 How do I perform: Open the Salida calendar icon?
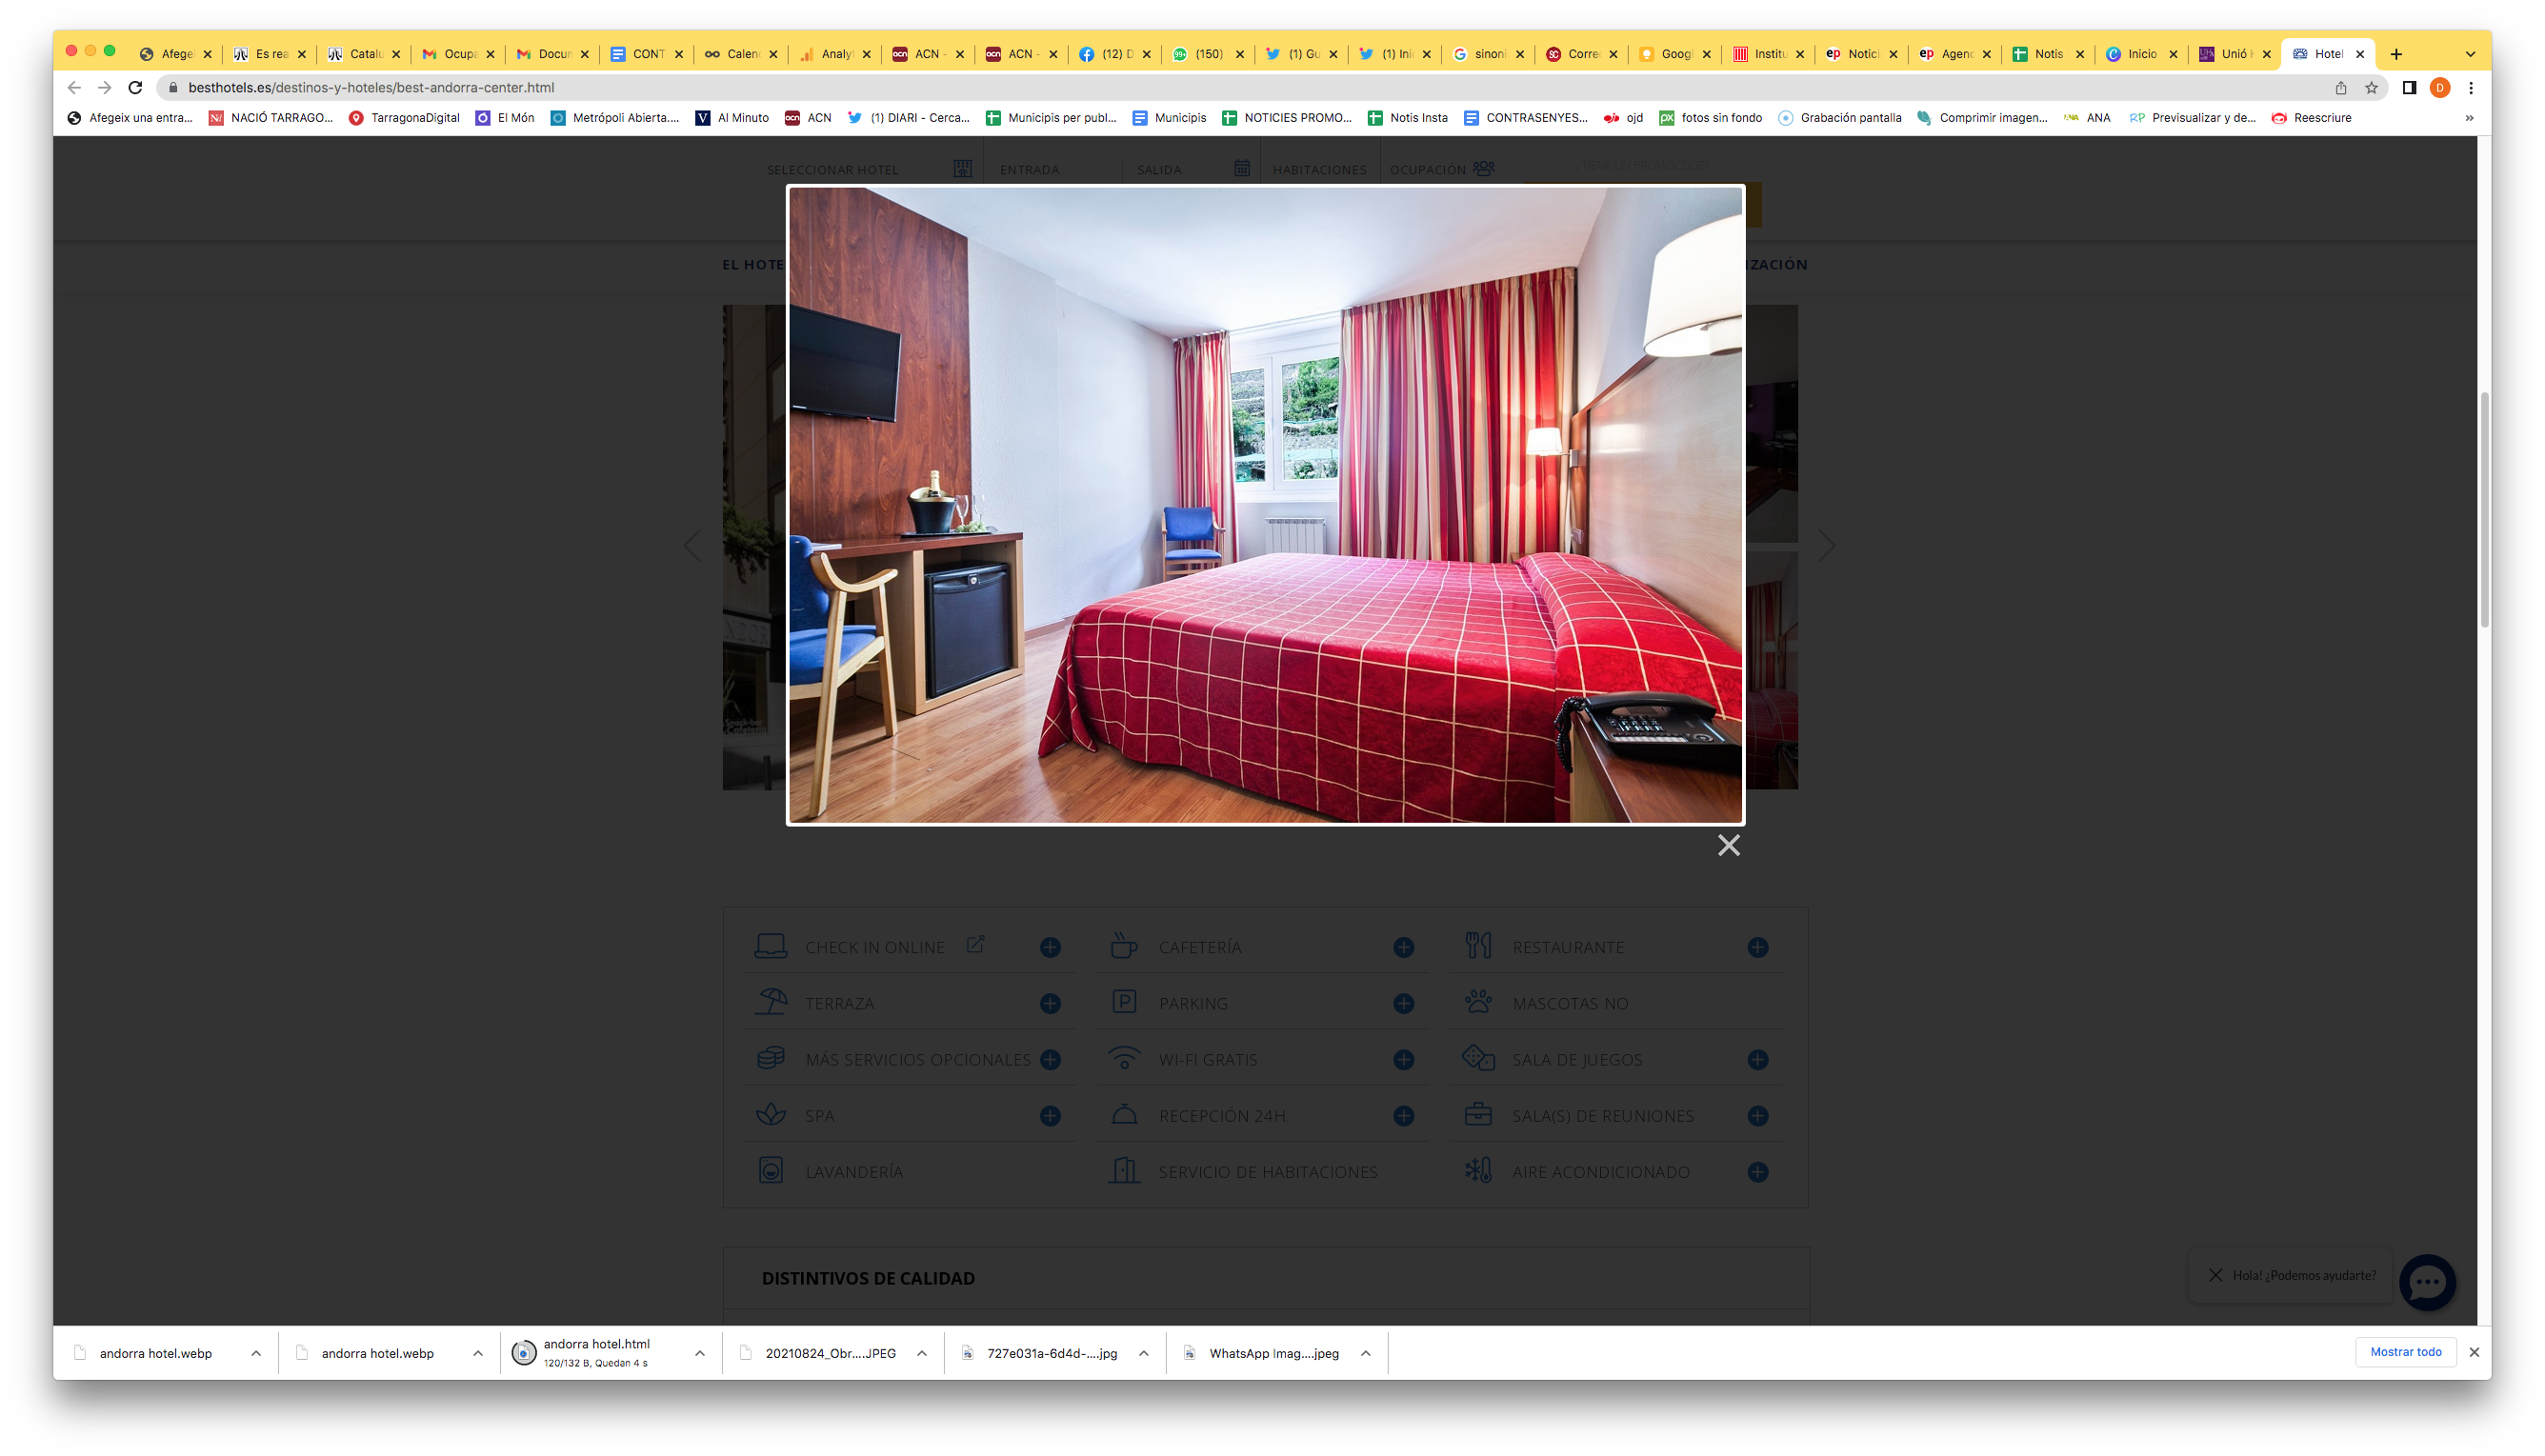pos(1242,168)
